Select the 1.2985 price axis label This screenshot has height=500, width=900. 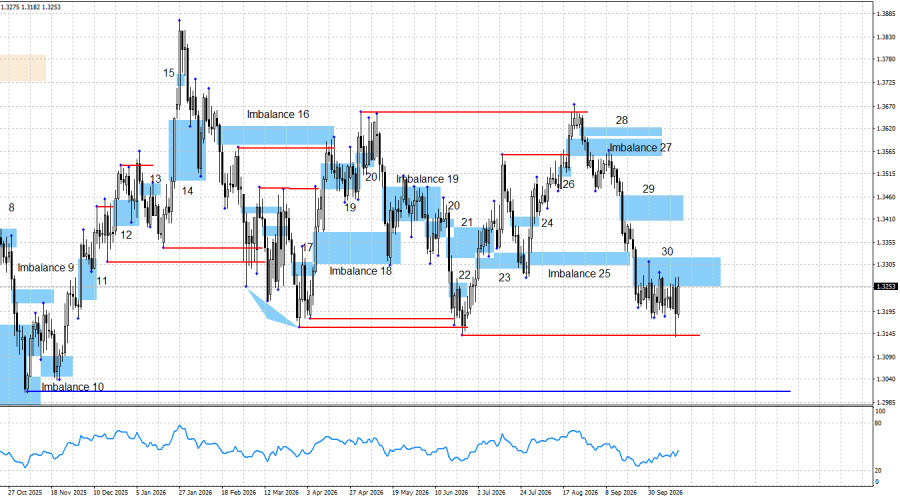(x=886, y=402)
